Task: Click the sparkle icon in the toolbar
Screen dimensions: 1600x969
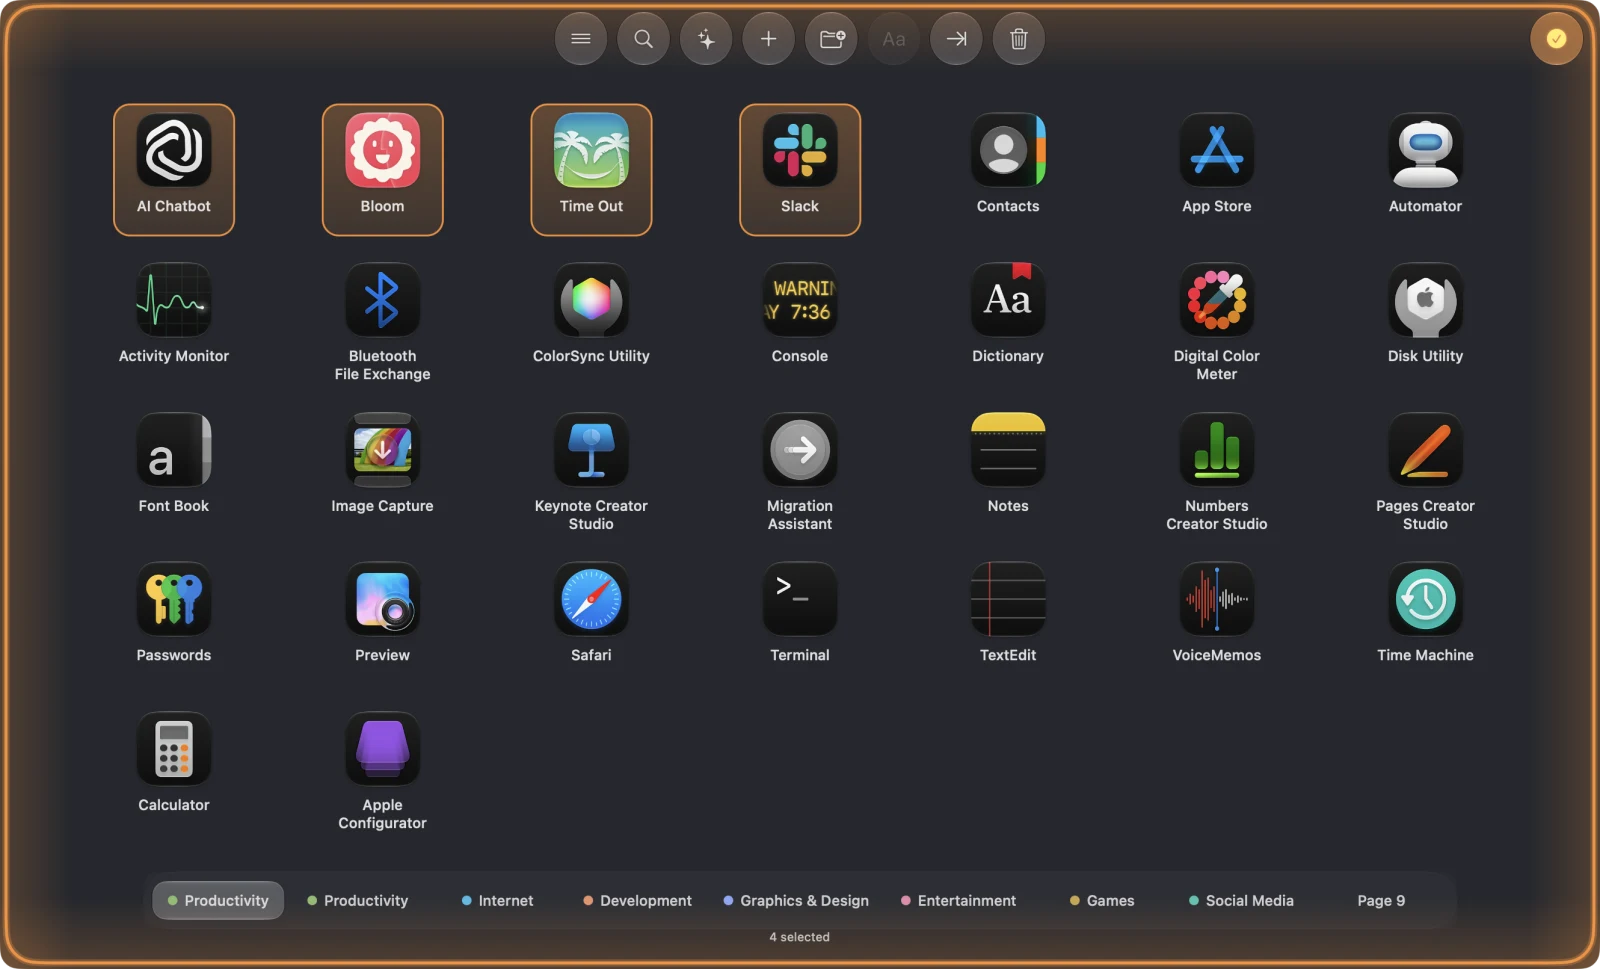Action: 706,39
